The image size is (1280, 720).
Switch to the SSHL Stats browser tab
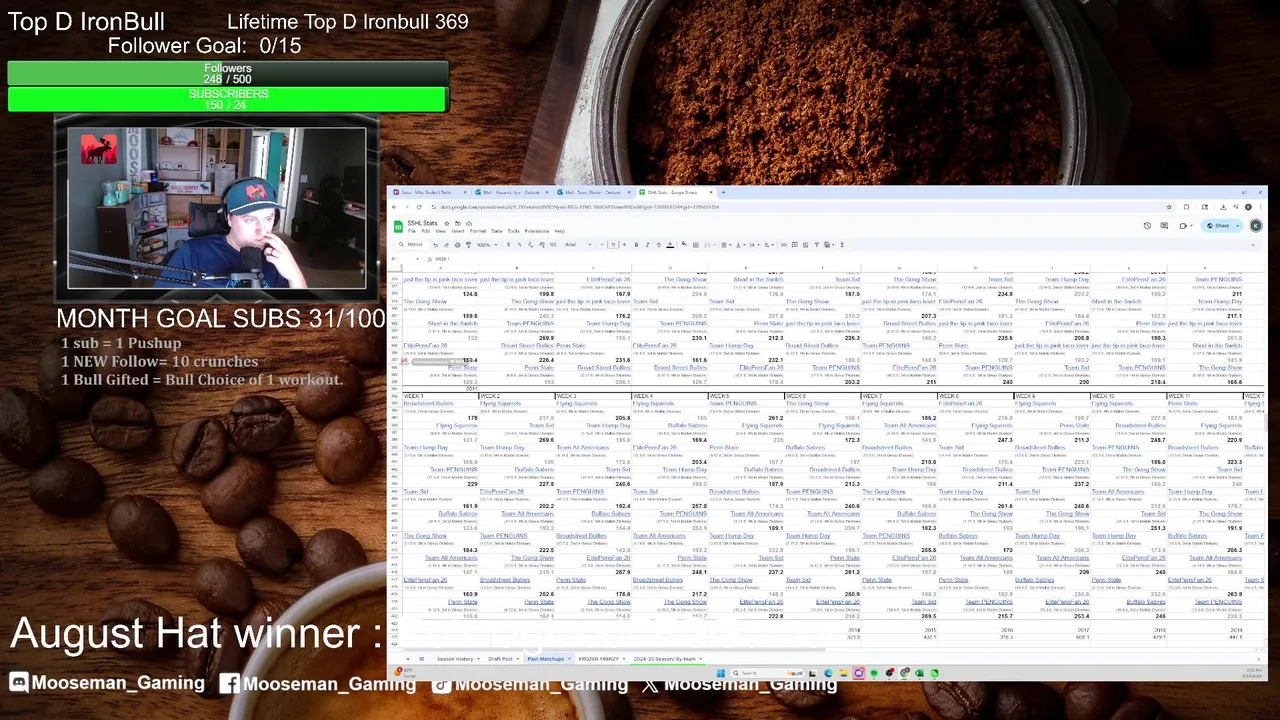(x=676, y=192)
